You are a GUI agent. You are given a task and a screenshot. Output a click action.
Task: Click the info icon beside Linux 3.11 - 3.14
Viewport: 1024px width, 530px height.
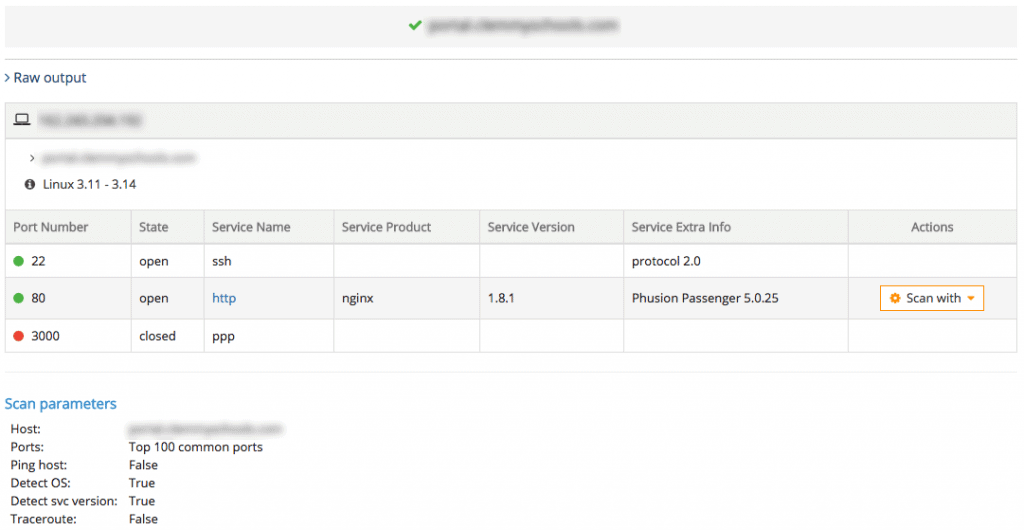coord(29,185)
